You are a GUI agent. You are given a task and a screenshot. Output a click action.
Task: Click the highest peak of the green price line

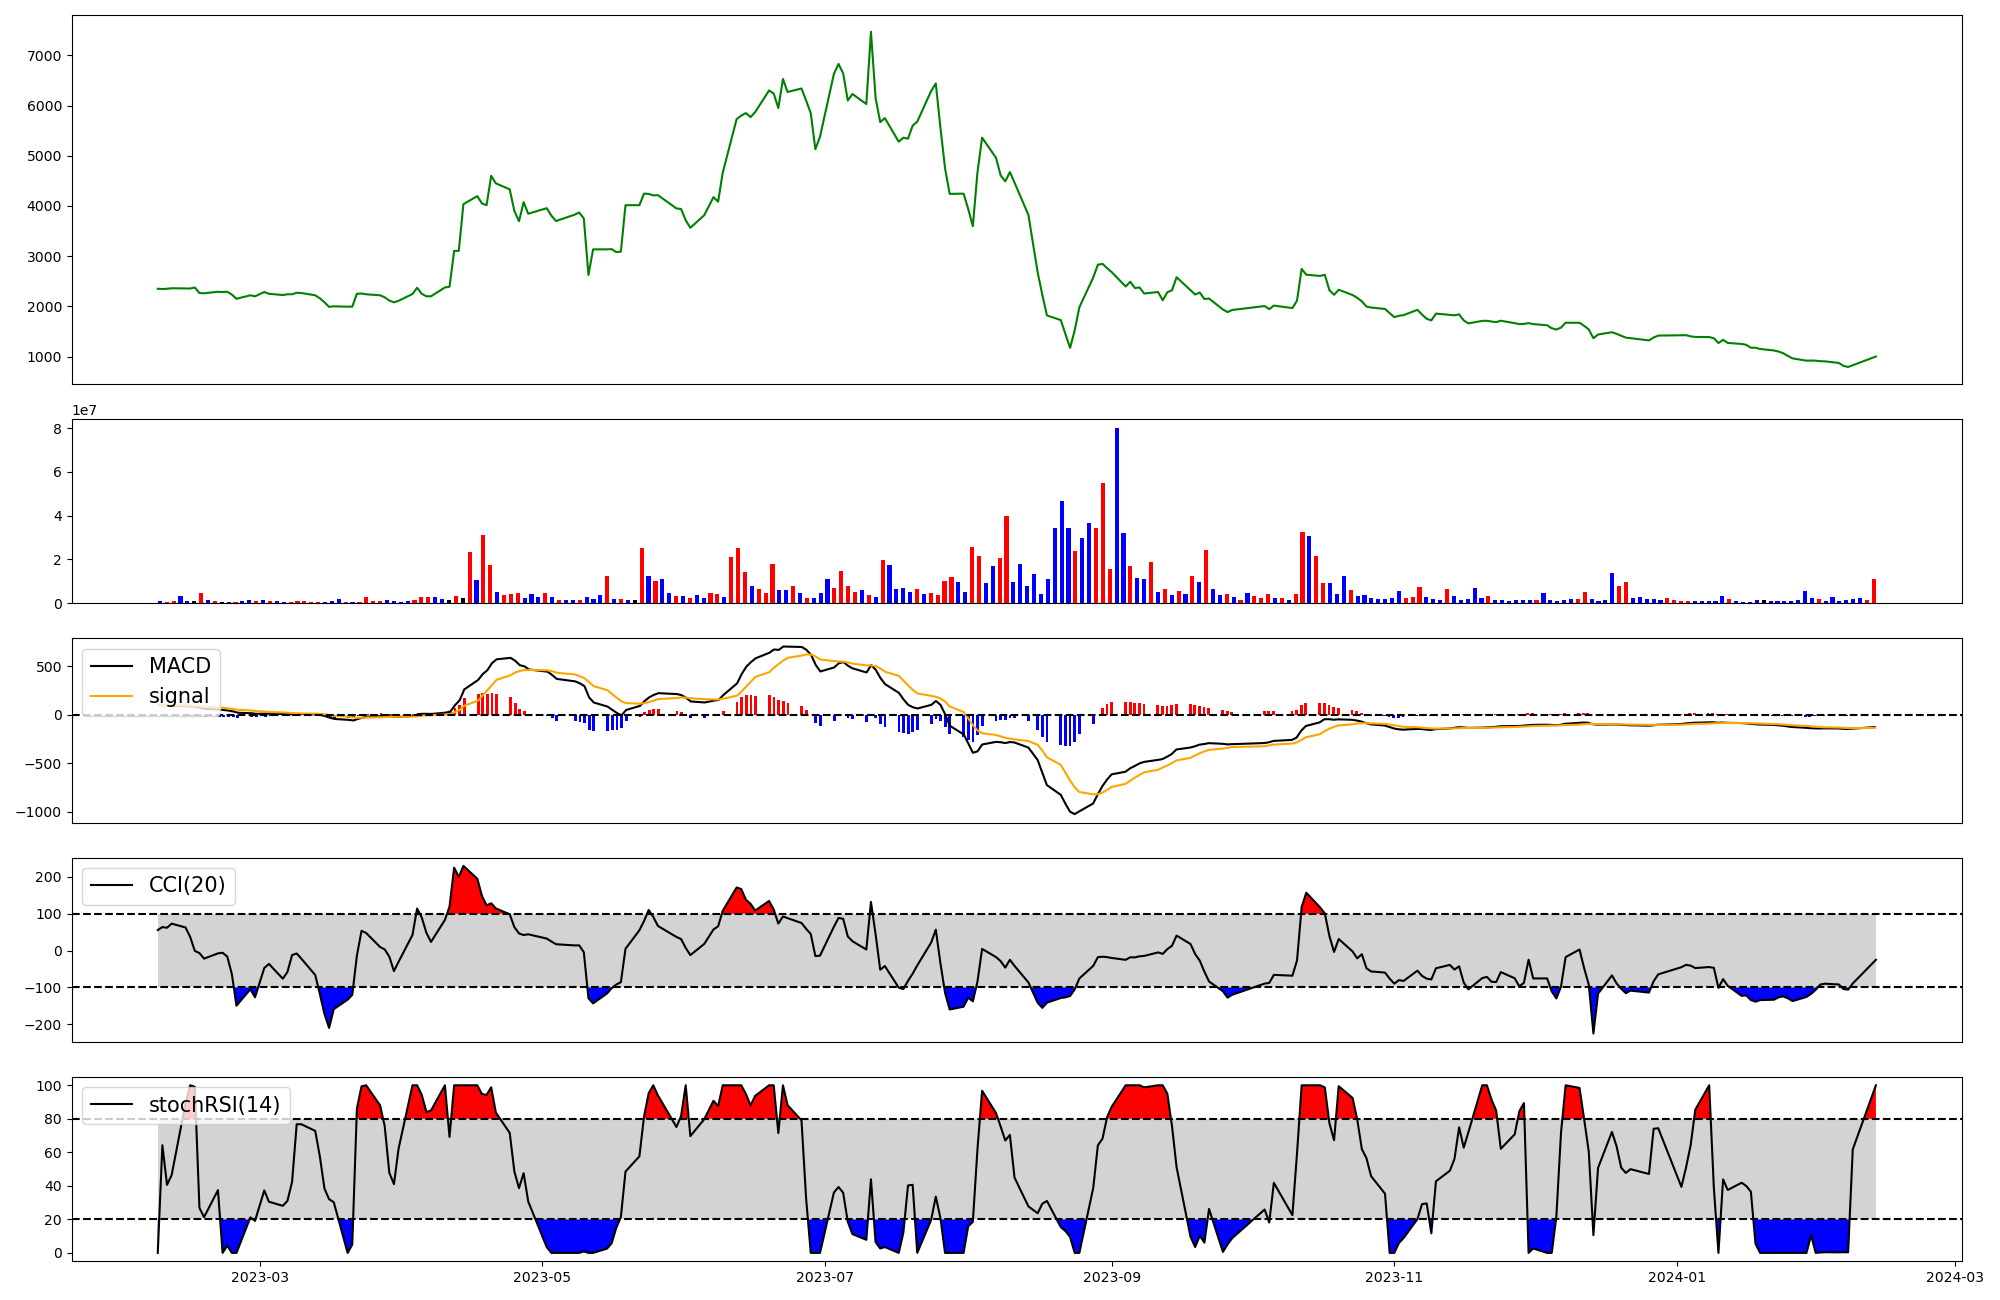[x=870, y=33]
